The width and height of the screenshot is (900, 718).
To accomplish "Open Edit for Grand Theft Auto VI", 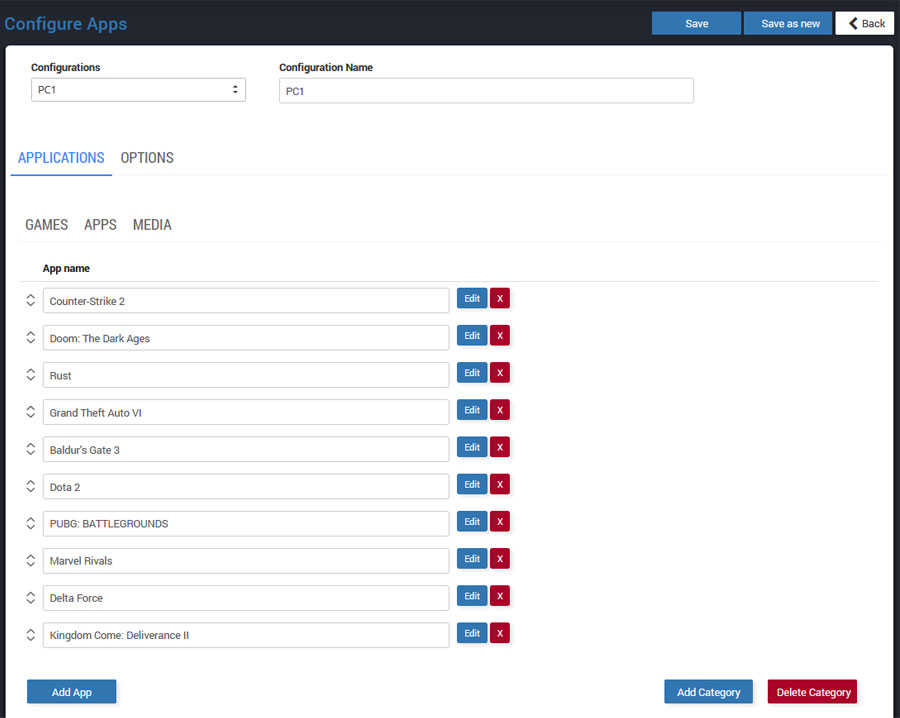I will pyautogui.click(x=472, y=410).
